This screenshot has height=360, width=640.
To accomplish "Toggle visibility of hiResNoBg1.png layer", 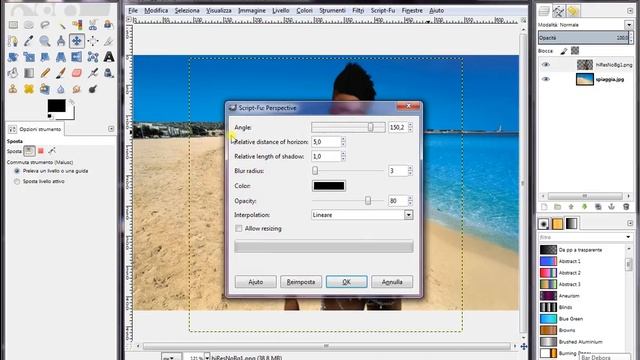I will [x=546, y=64].
